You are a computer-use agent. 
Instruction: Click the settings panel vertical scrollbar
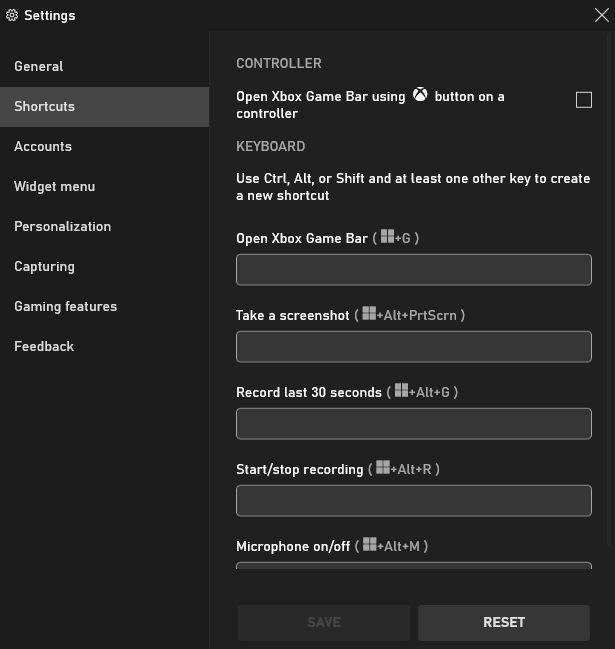point(609,290)
